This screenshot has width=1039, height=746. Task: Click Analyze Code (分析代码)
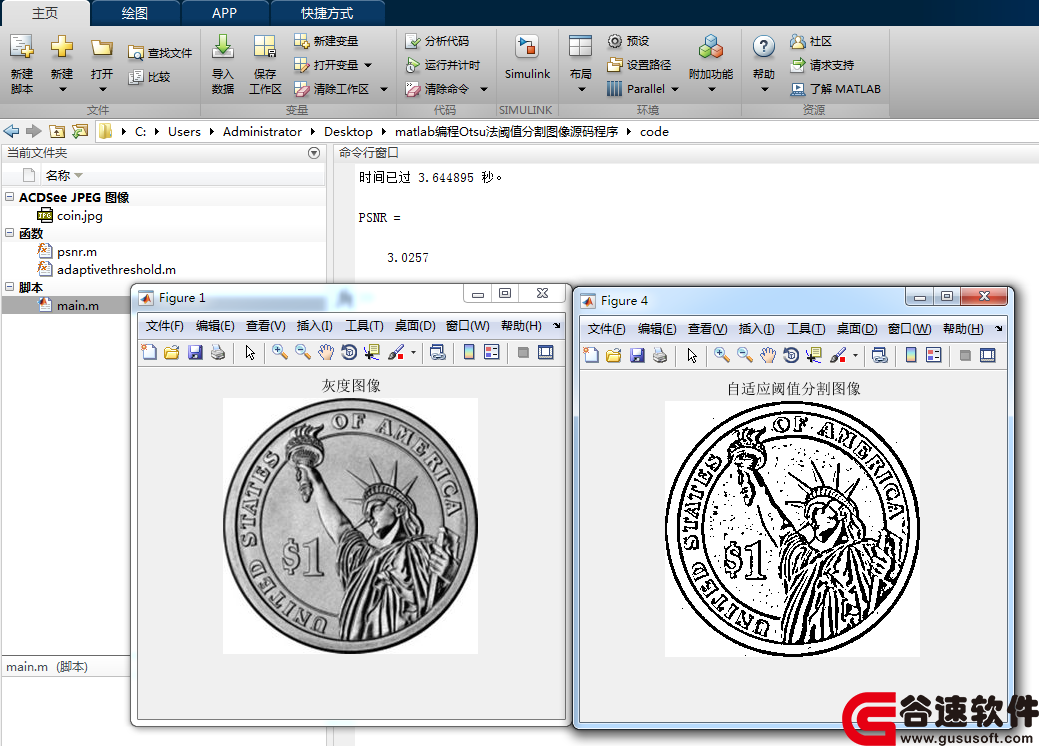pos(437,41)
